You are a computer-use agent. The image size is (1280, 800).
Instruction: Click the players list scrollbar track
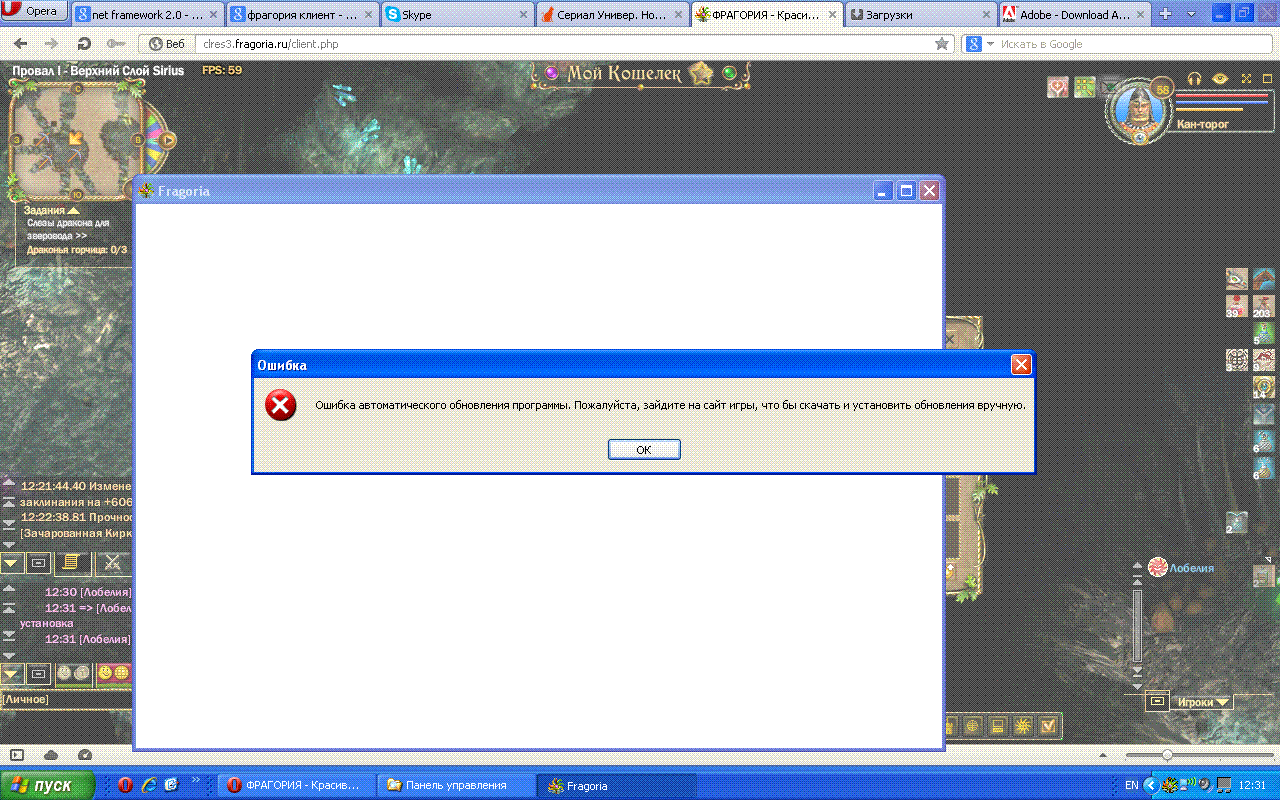[1137, 625]
